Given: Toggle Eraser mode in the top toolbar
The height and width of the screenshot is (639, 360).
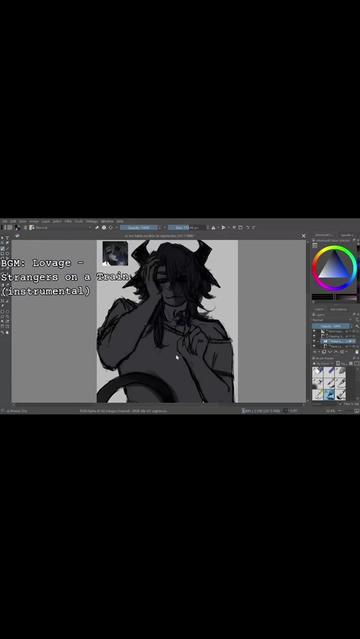Looking at the screenshot, I should [x=97, y=227].
